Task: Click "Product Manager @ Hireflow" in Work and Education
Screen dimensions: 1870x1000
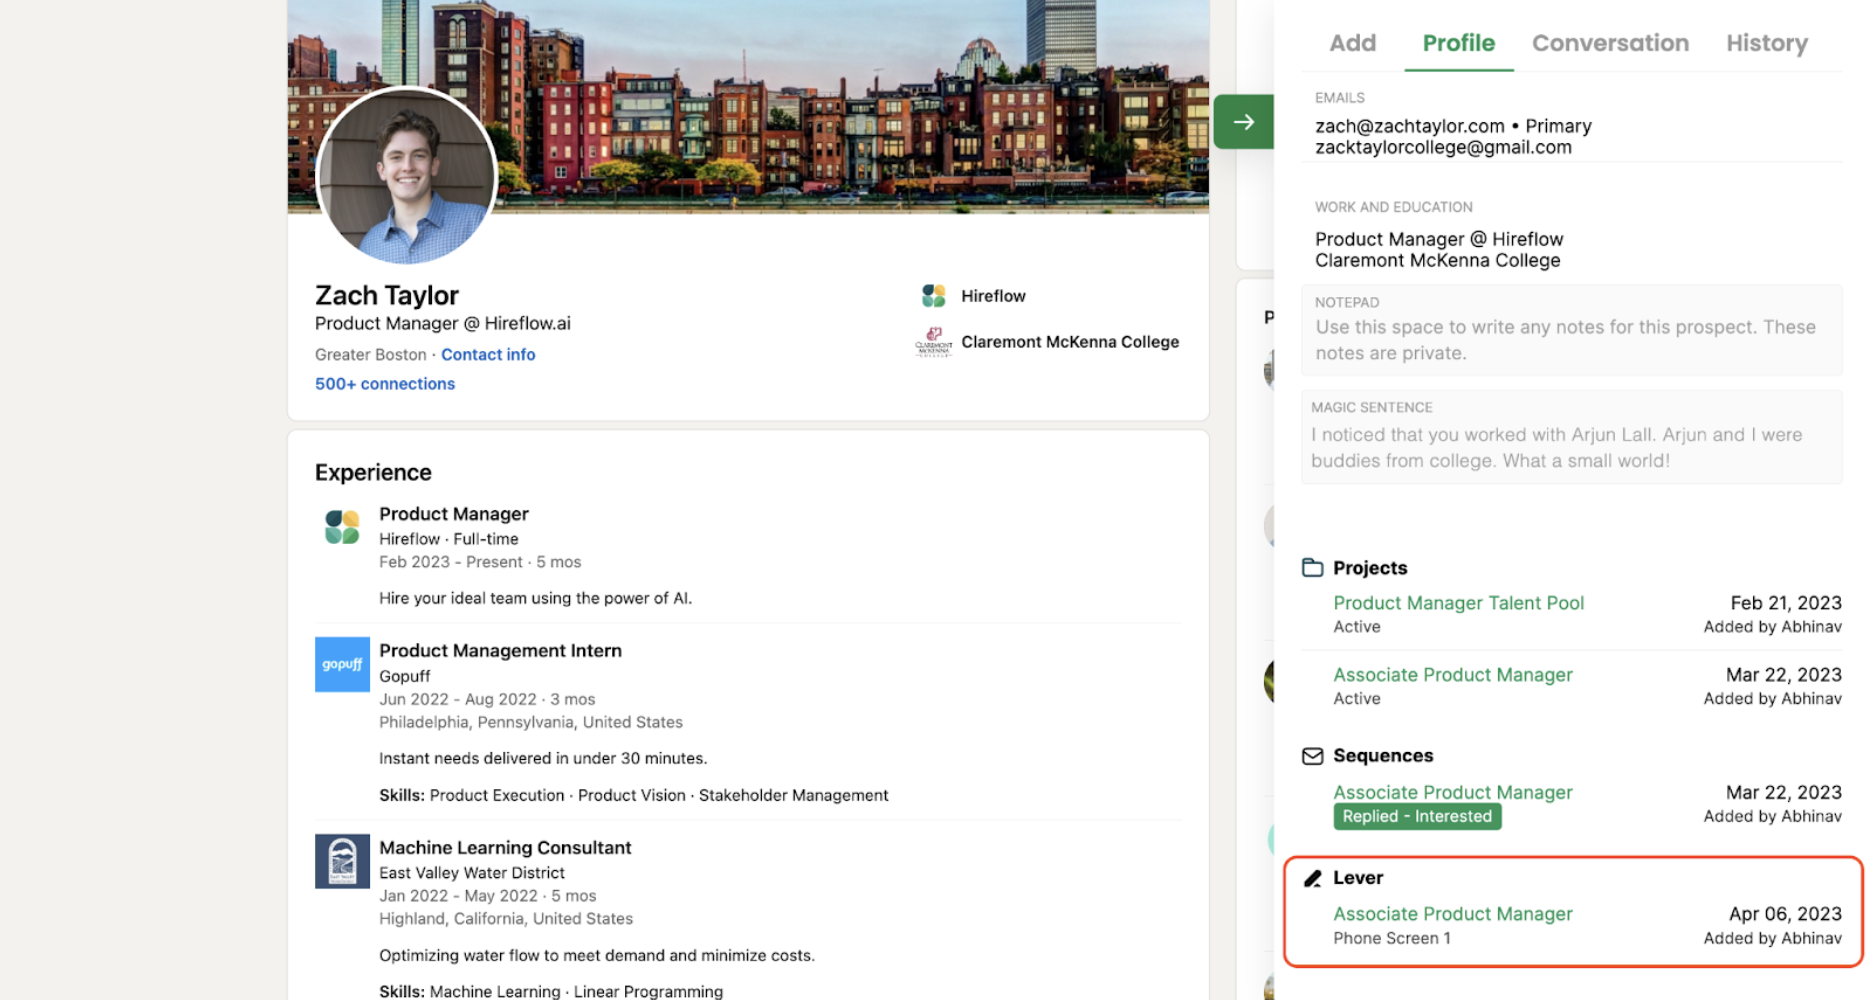Action: tap(1439, 239)
